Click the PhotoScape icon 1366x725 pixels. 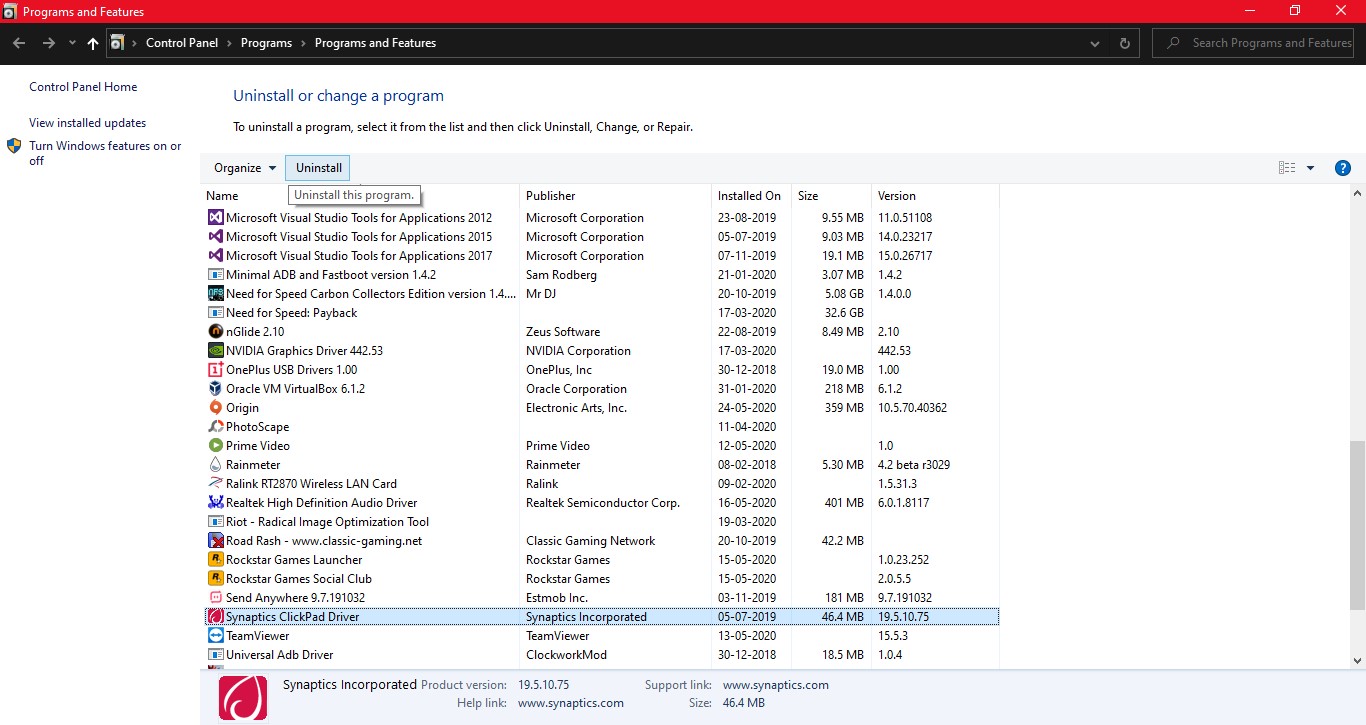click(x=215, y=426)
